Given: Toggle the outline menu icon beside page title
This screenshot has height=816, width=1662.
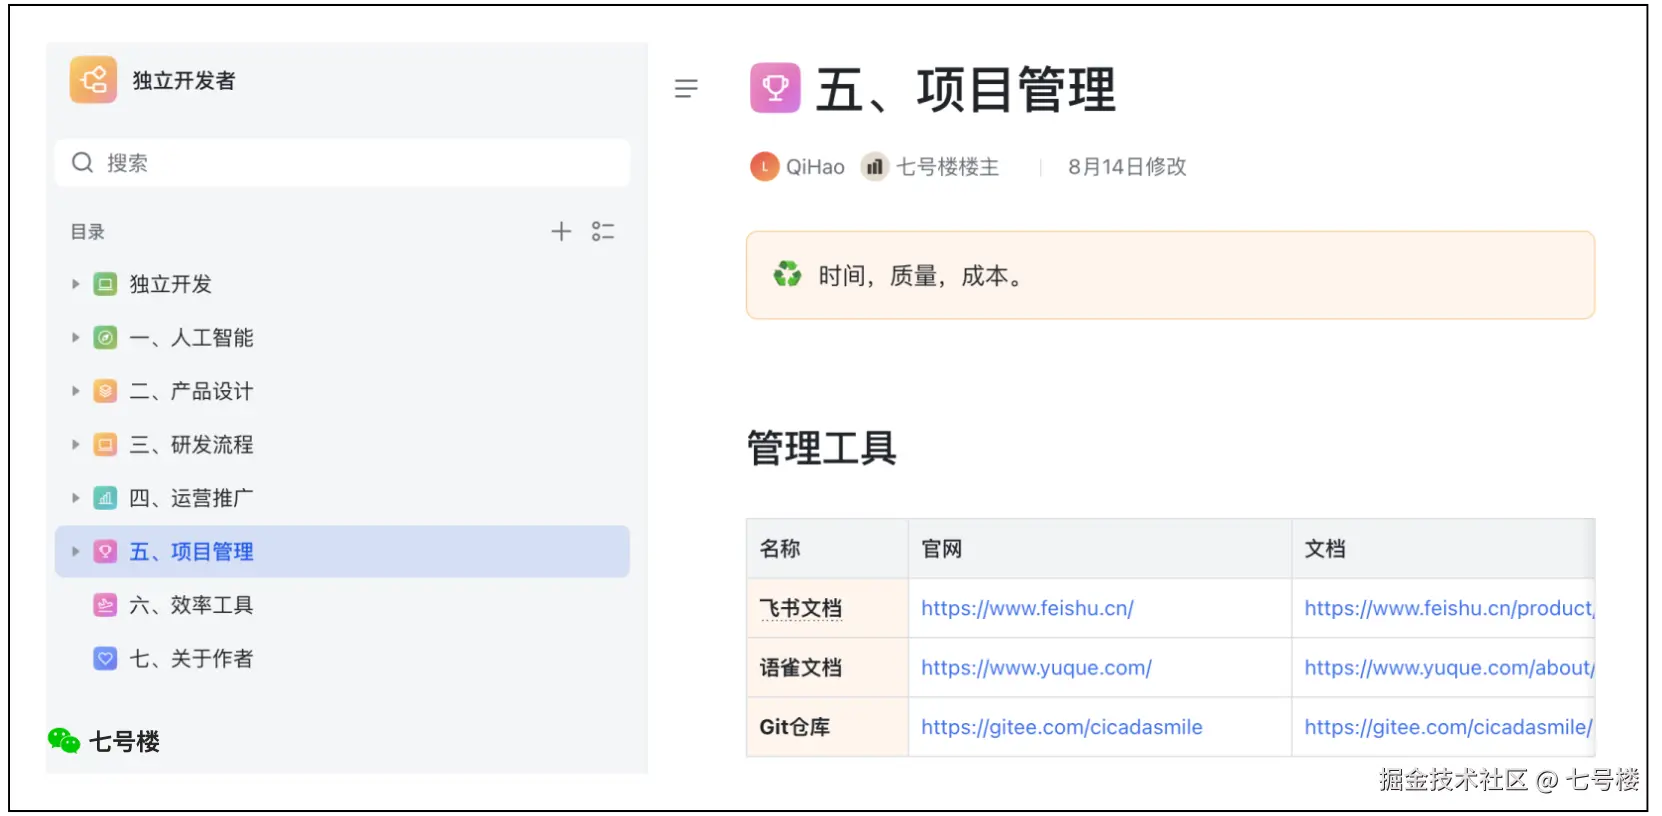Looking at the screenshot, I should [x=686, y=89].
